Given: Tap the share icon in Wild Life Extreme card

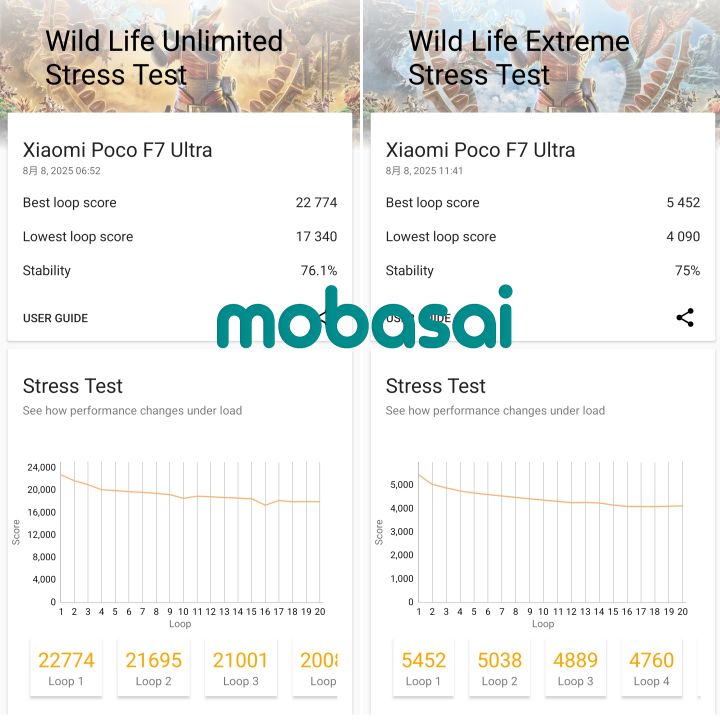Looking at the screenshot, I should tap(685, 318).
